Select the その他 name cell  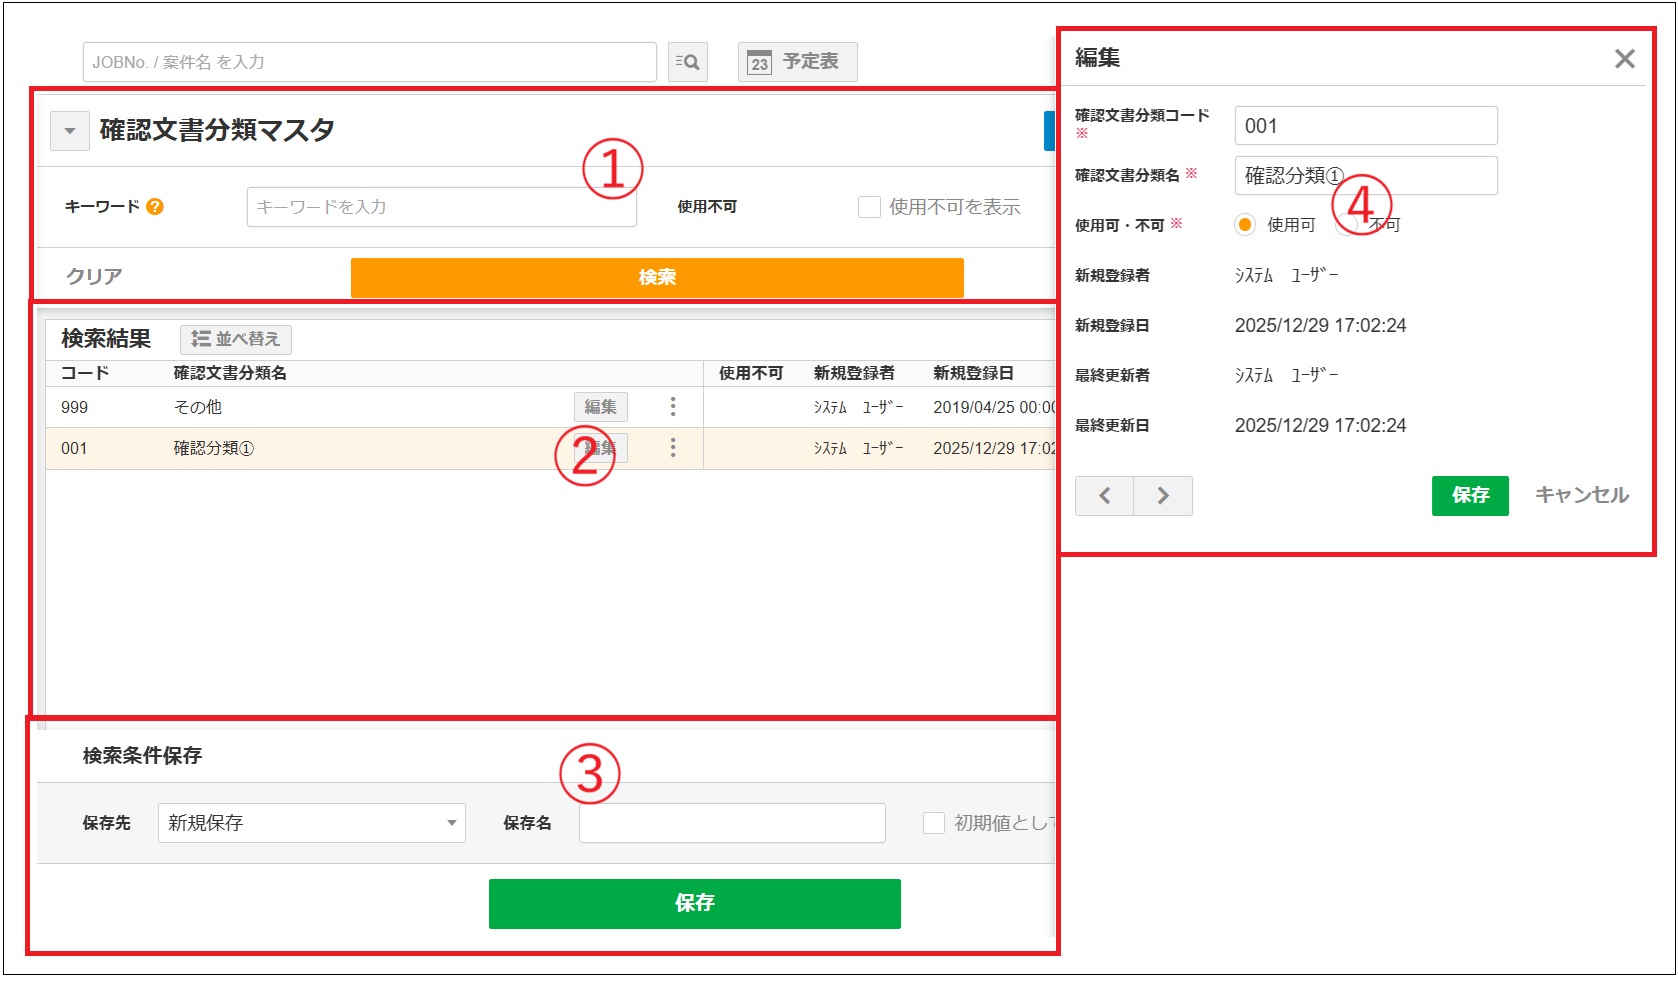click(198, 407)
